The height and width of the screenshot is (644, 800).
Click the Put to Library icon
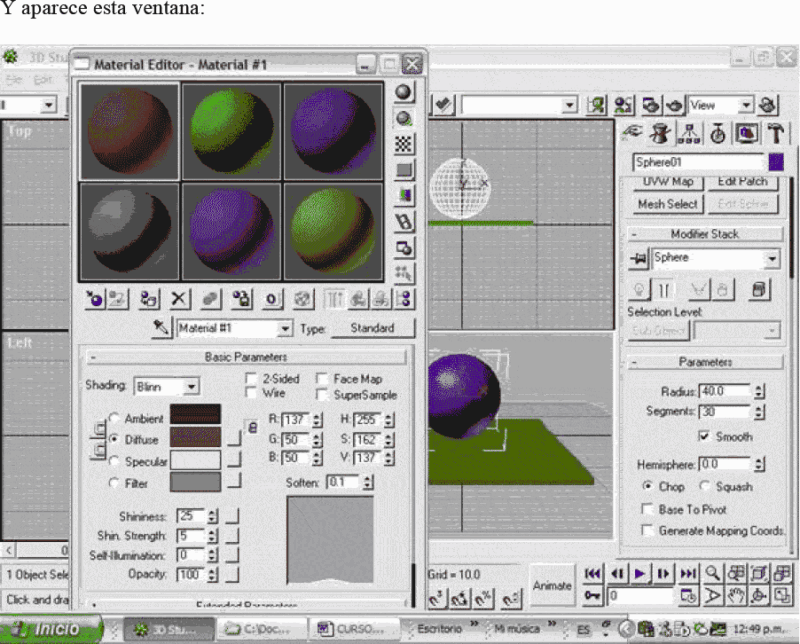[x=241, y=299]
